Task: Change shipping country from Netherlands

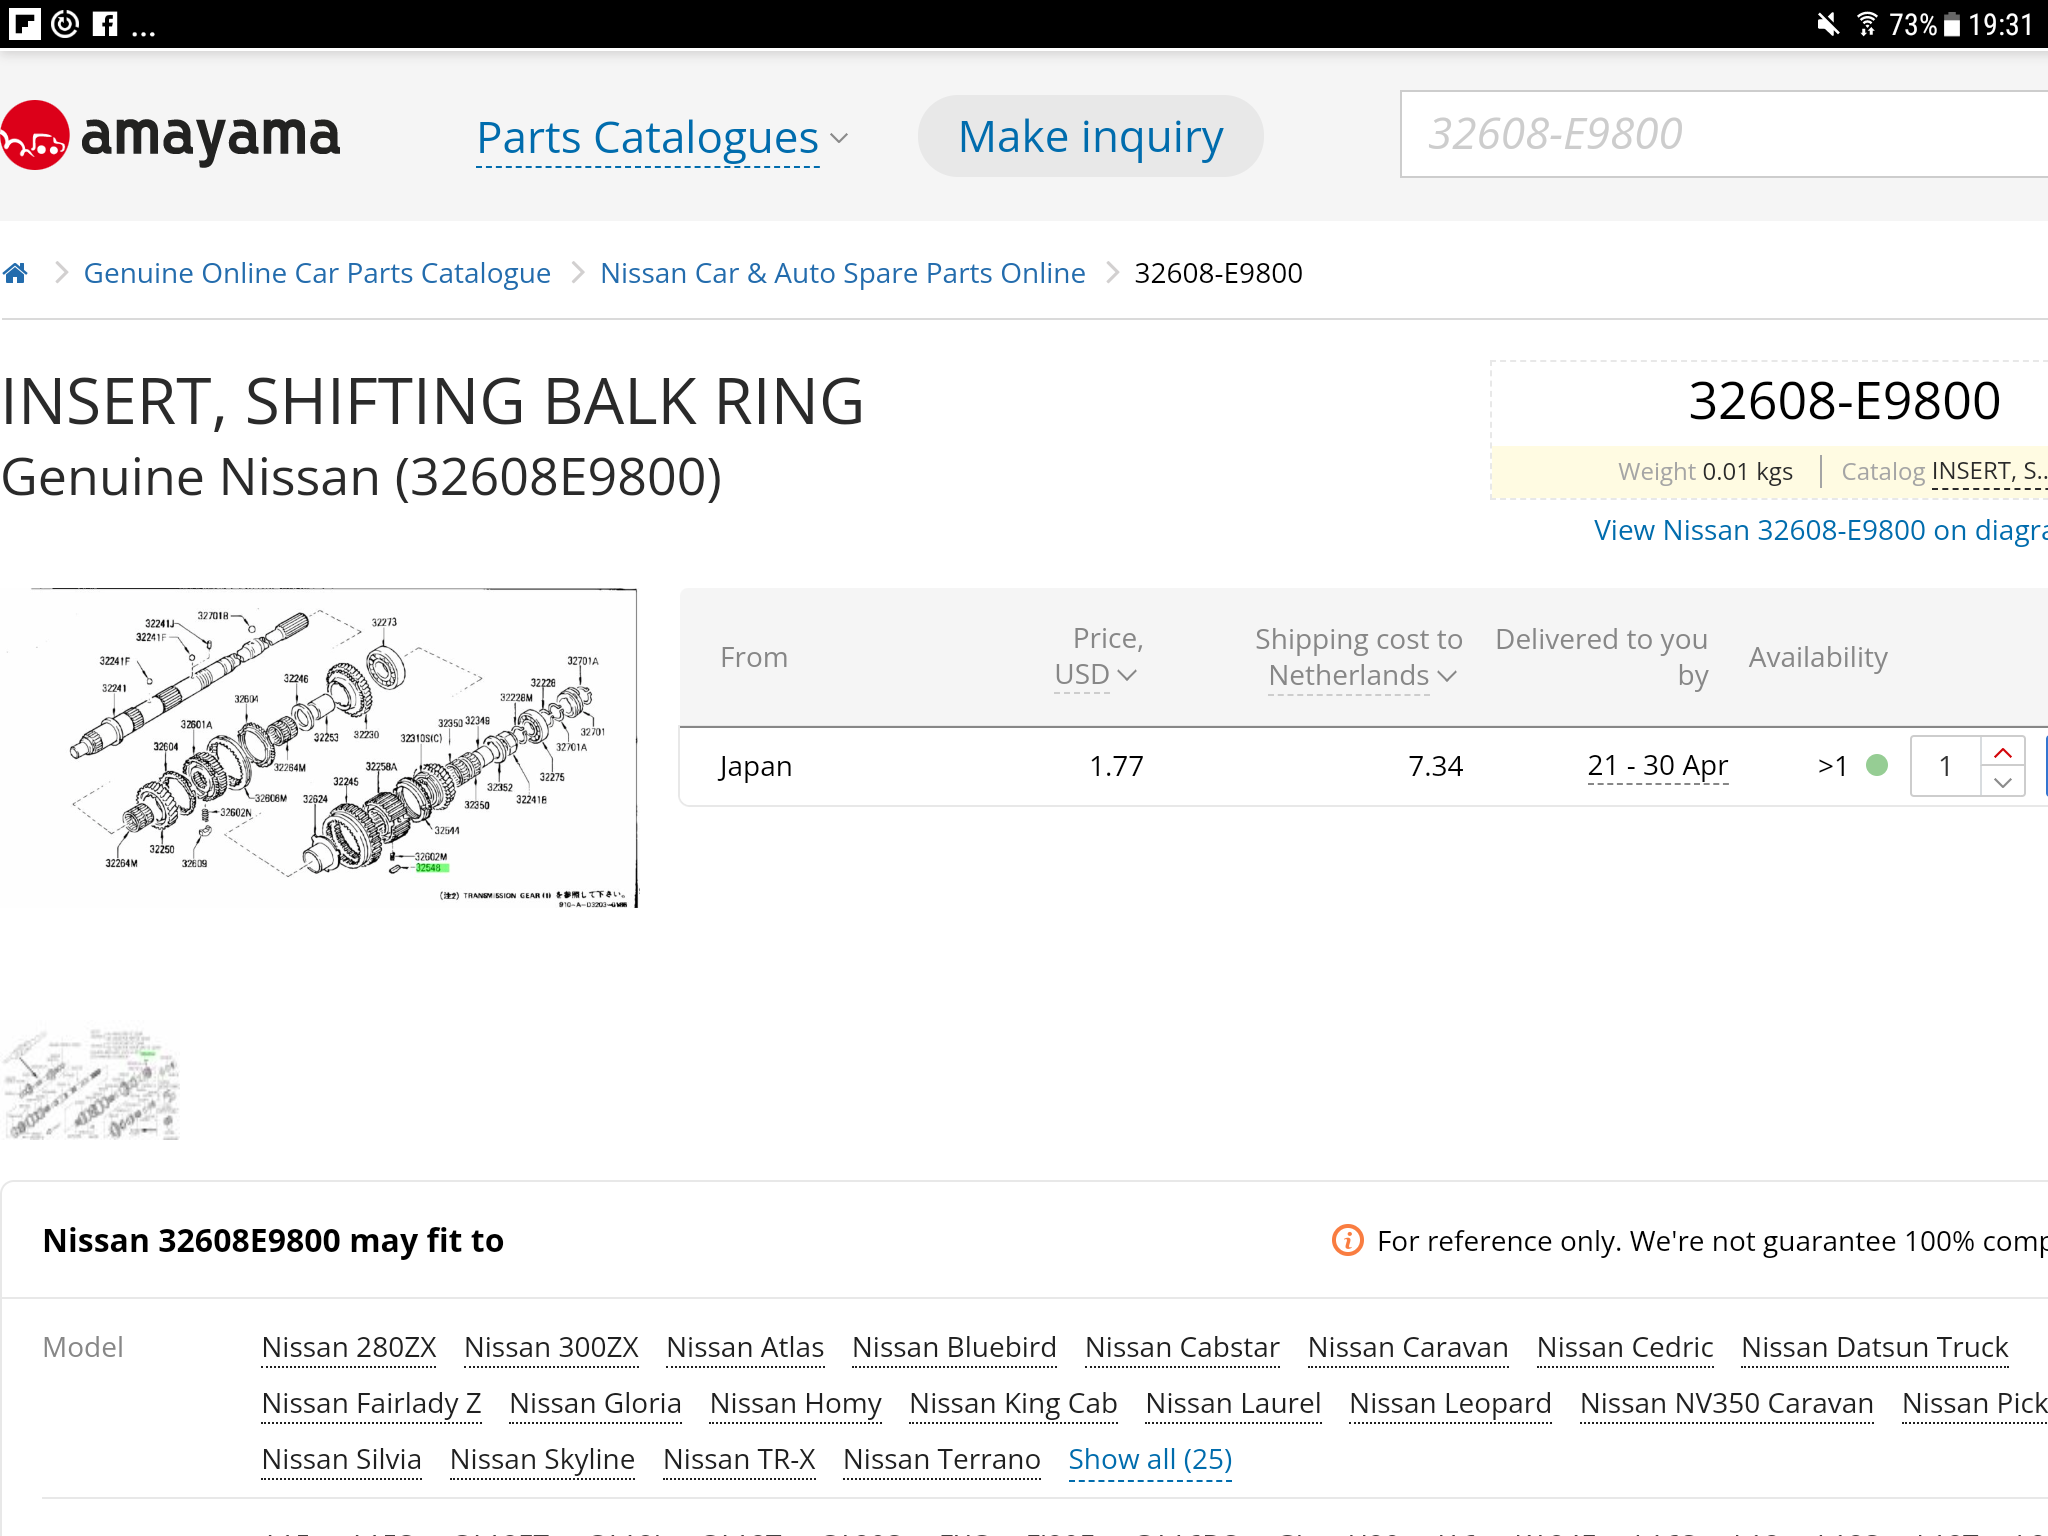Action: 1362,676
